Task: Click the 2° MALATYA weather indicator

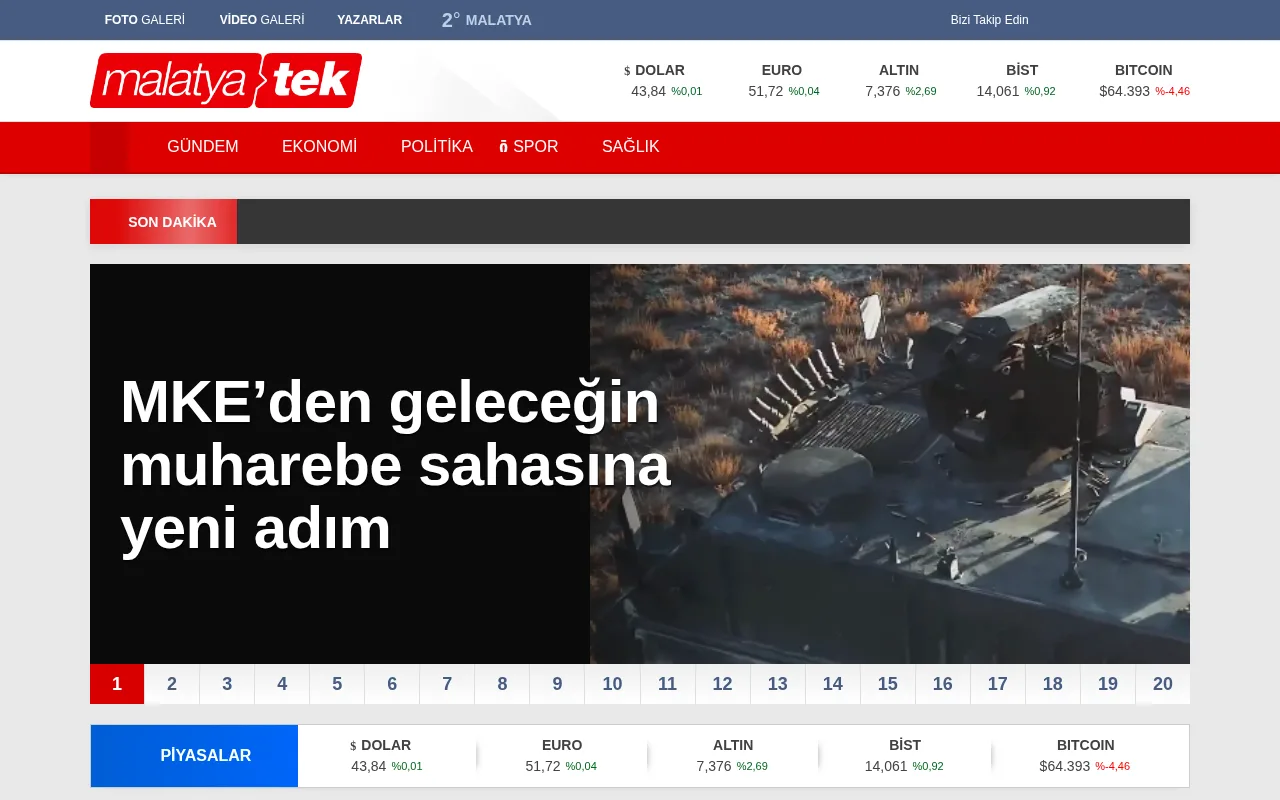Action: pos(486,19)
